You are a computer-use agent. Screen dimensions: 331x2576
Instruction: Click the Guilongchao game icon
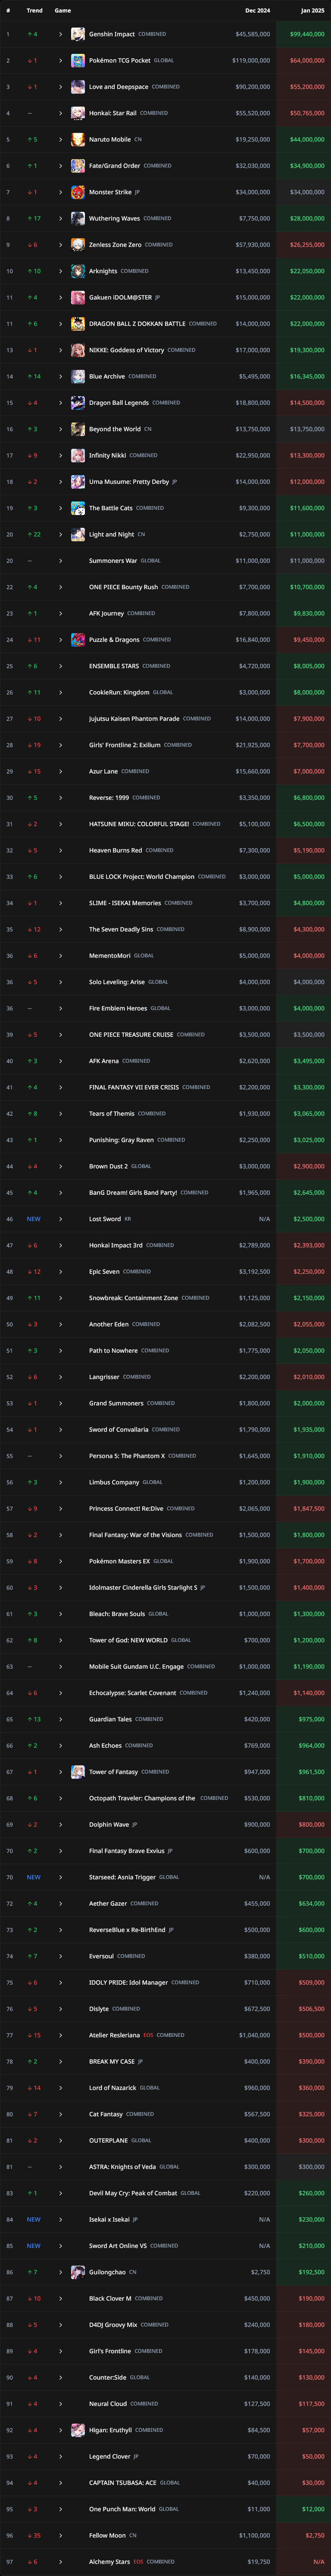pos(78,2272)
